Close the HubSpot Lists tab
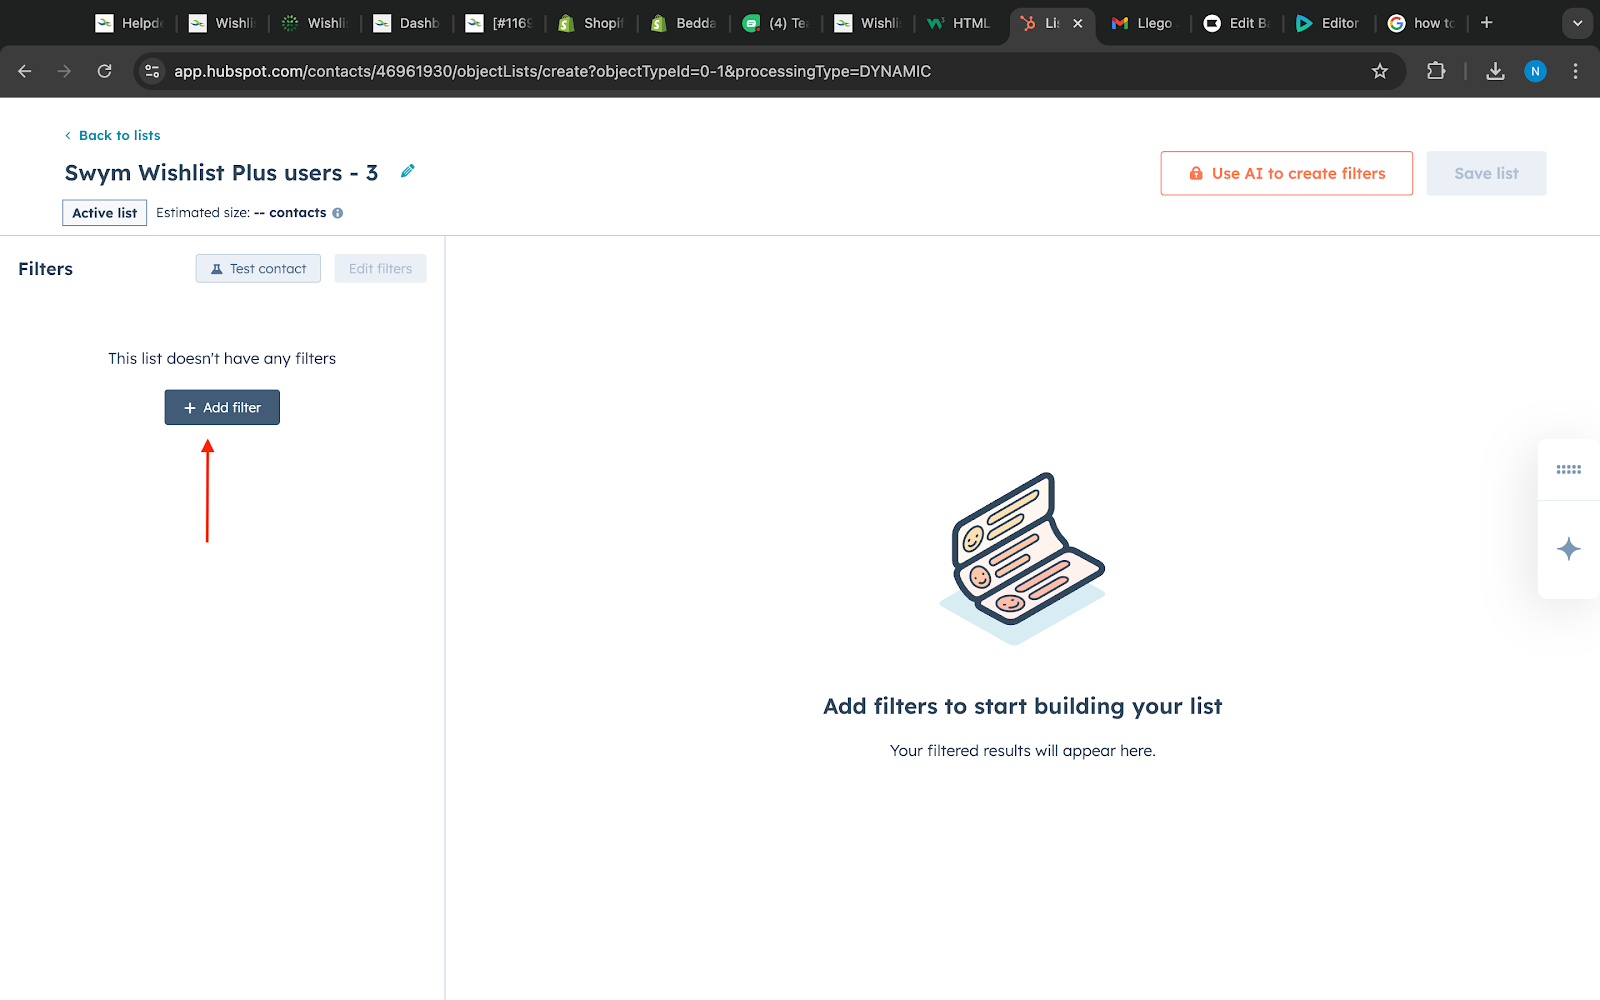The width and height of the screenshot is (1600, 1000). point(1078,23)
